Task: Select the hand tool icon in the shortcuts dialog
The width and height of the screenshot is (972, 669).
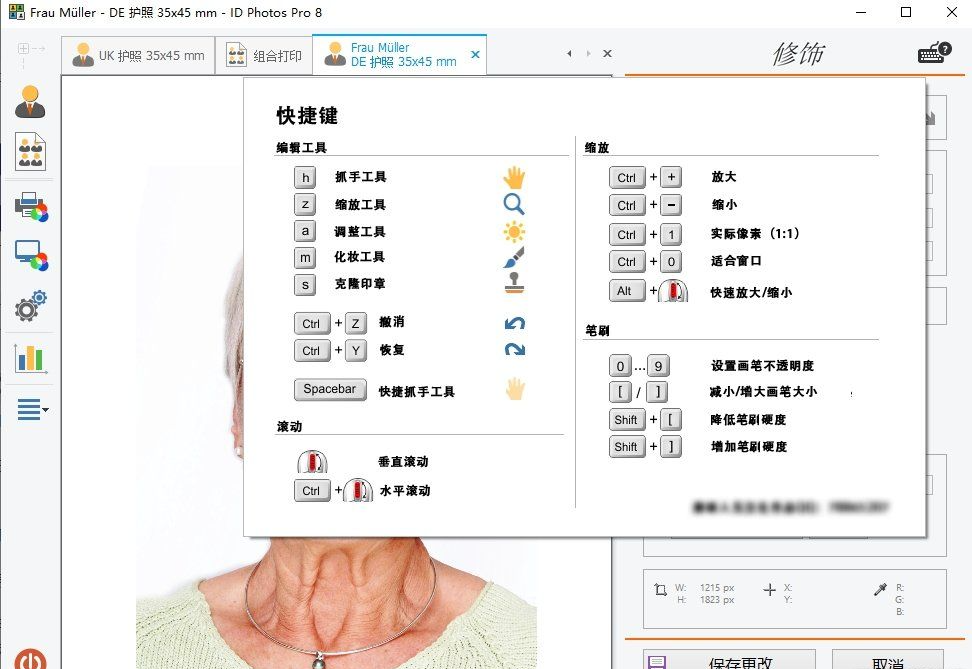Action: click(514, 177)
